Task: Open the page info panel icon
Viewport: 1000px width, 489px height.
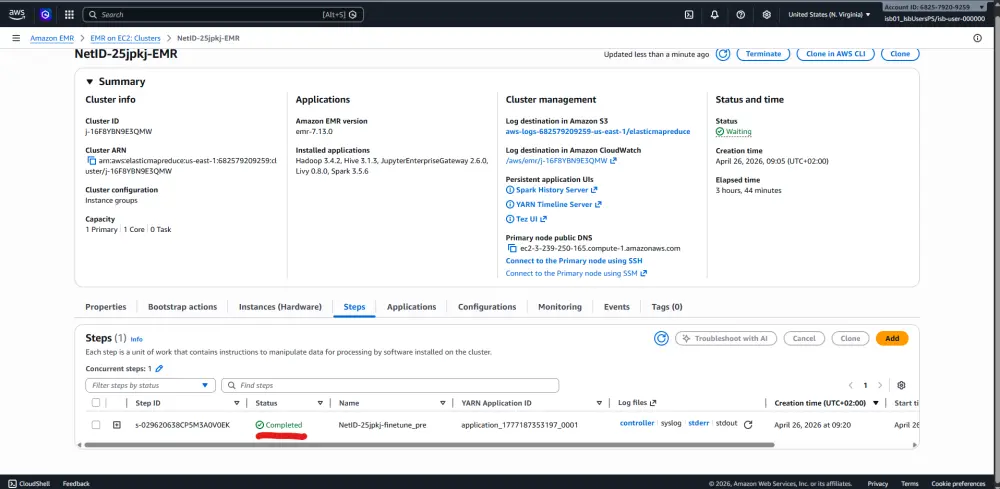Action: (978, 38)
